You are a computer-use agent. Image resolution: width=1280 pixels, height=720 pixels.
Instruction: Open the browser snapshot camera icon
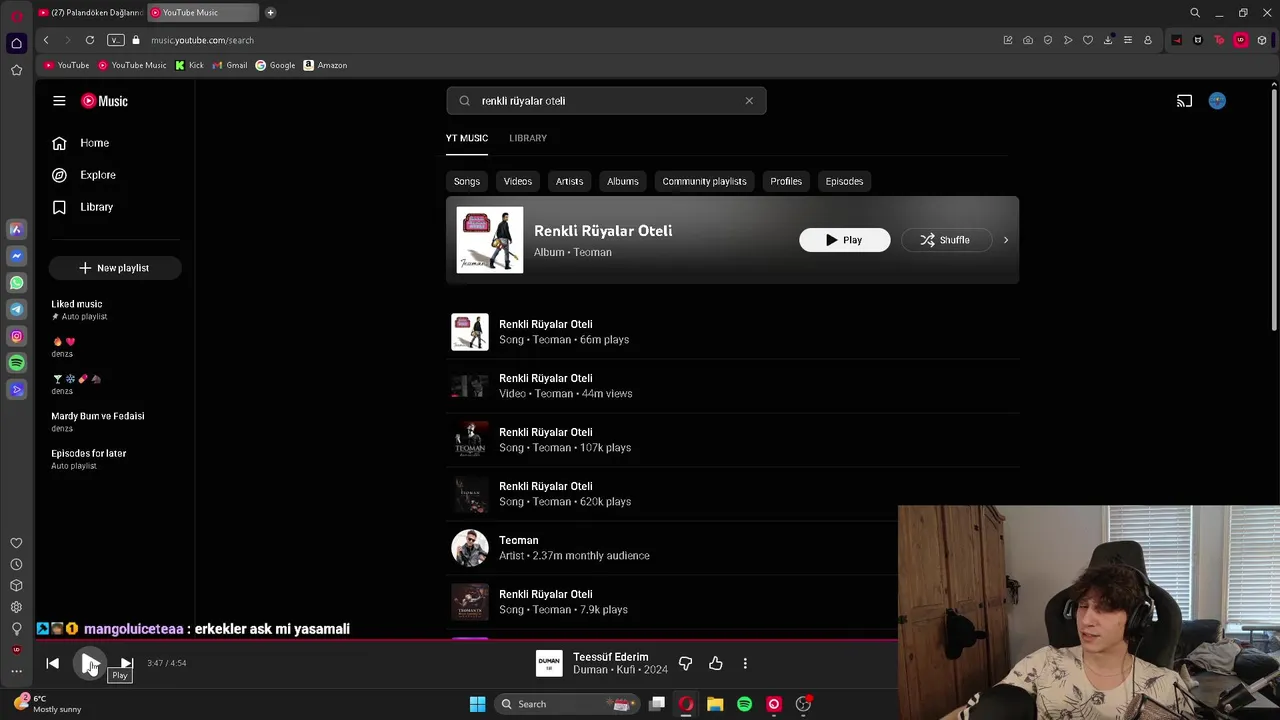(x=1028, y=40)
